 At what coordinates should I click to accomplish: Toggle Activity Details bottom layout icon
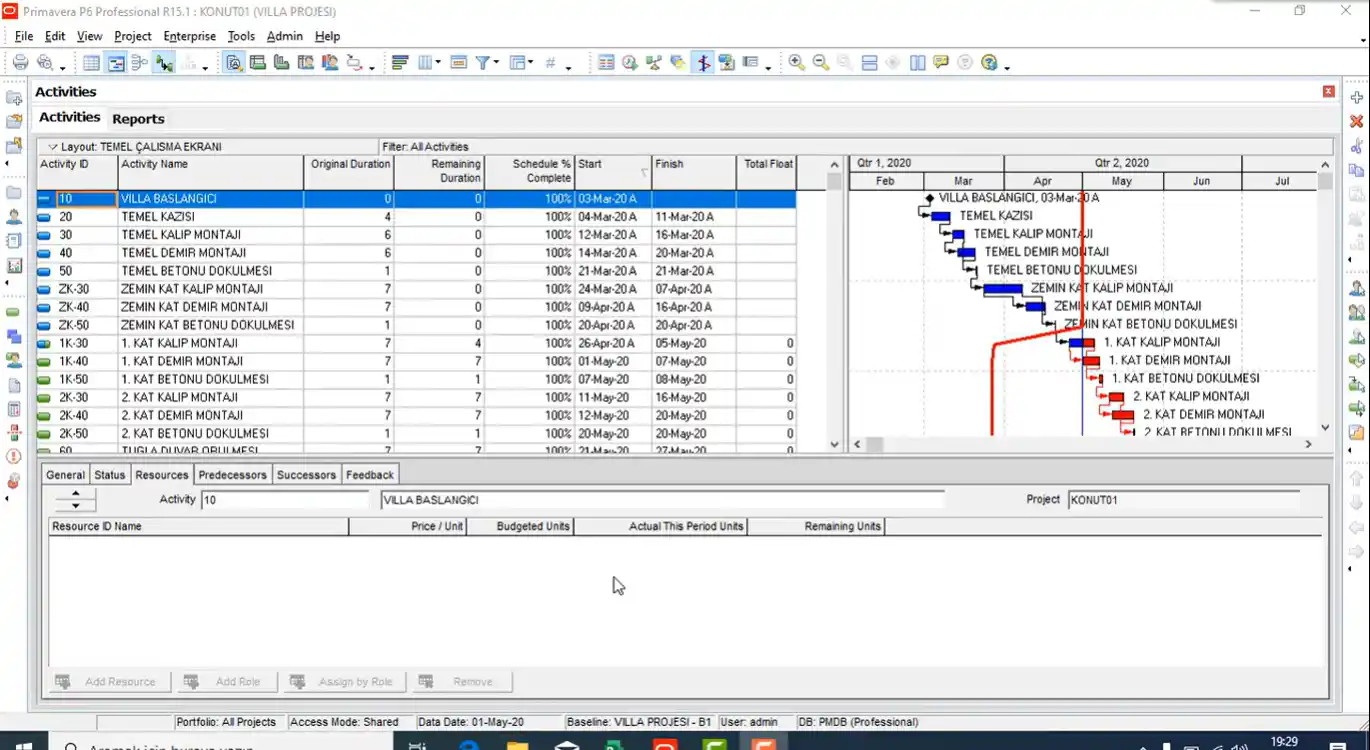point(234,63)
